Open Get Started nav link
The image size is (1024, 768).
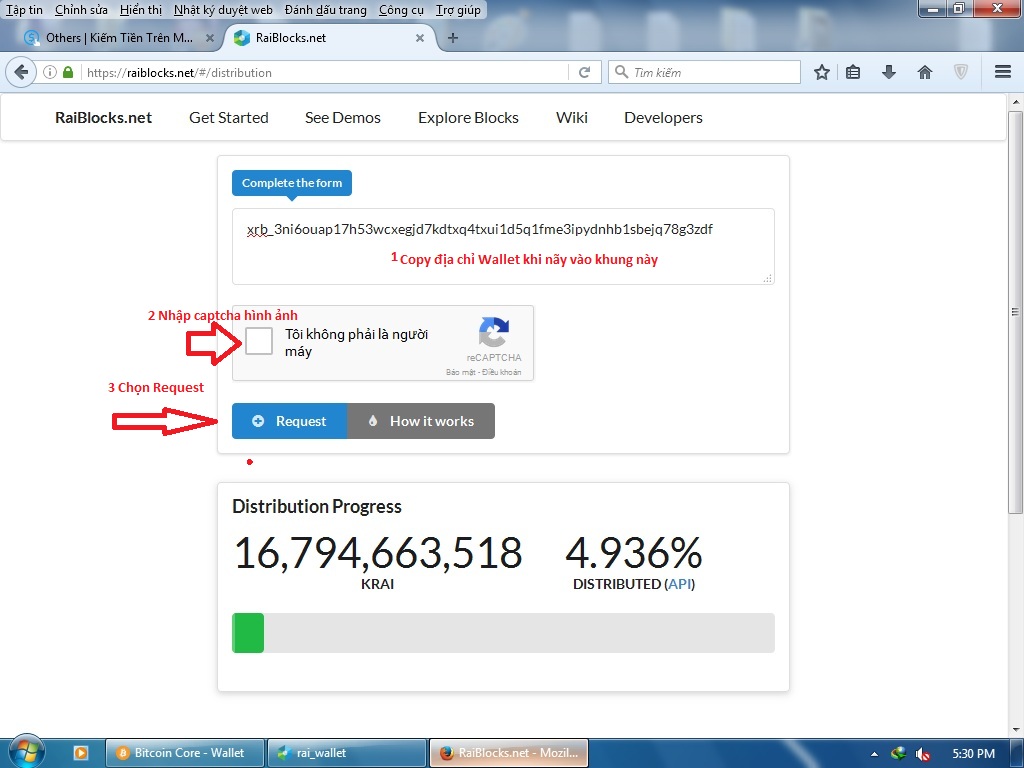tap(229, 118)
